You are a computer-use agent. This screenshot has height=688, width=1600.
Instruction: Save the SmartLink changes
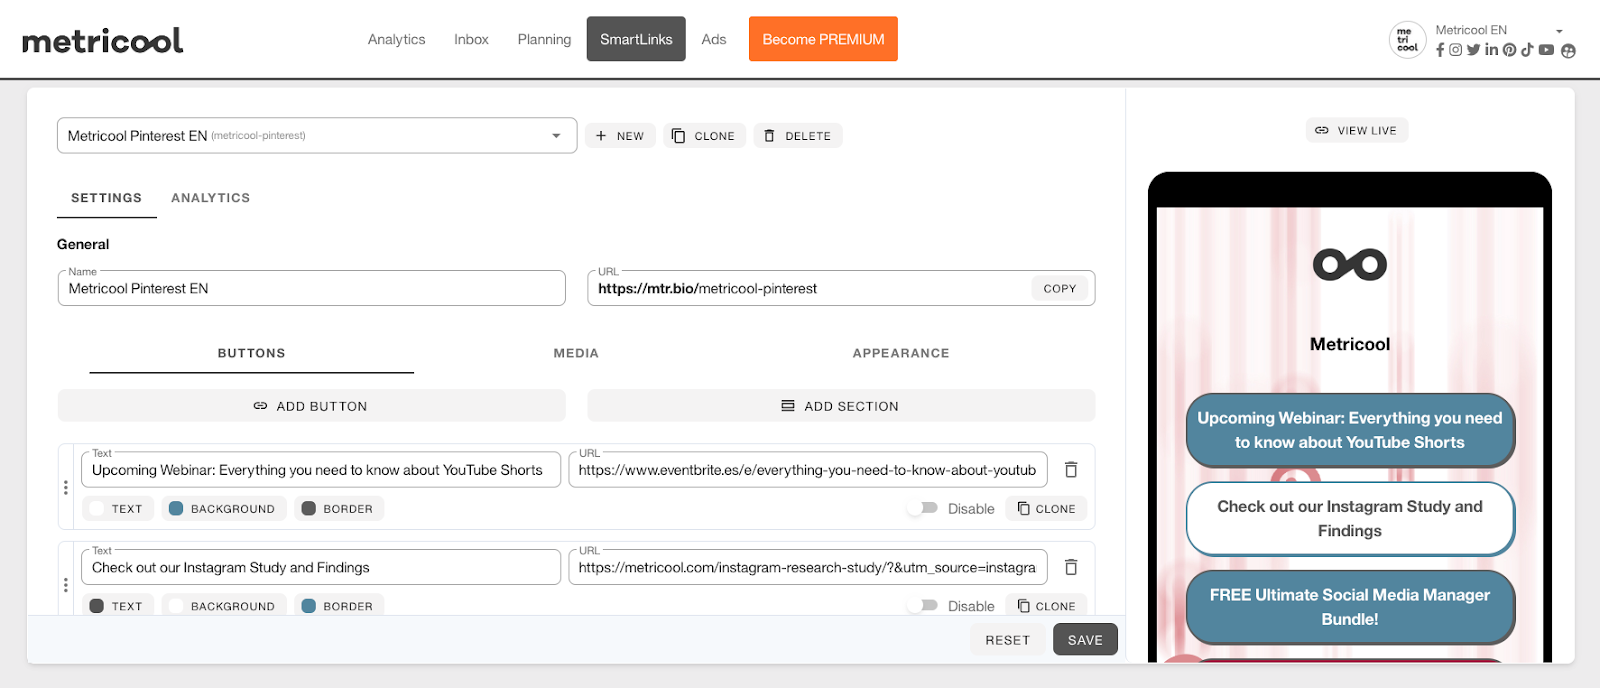(x=1085, y=640)
